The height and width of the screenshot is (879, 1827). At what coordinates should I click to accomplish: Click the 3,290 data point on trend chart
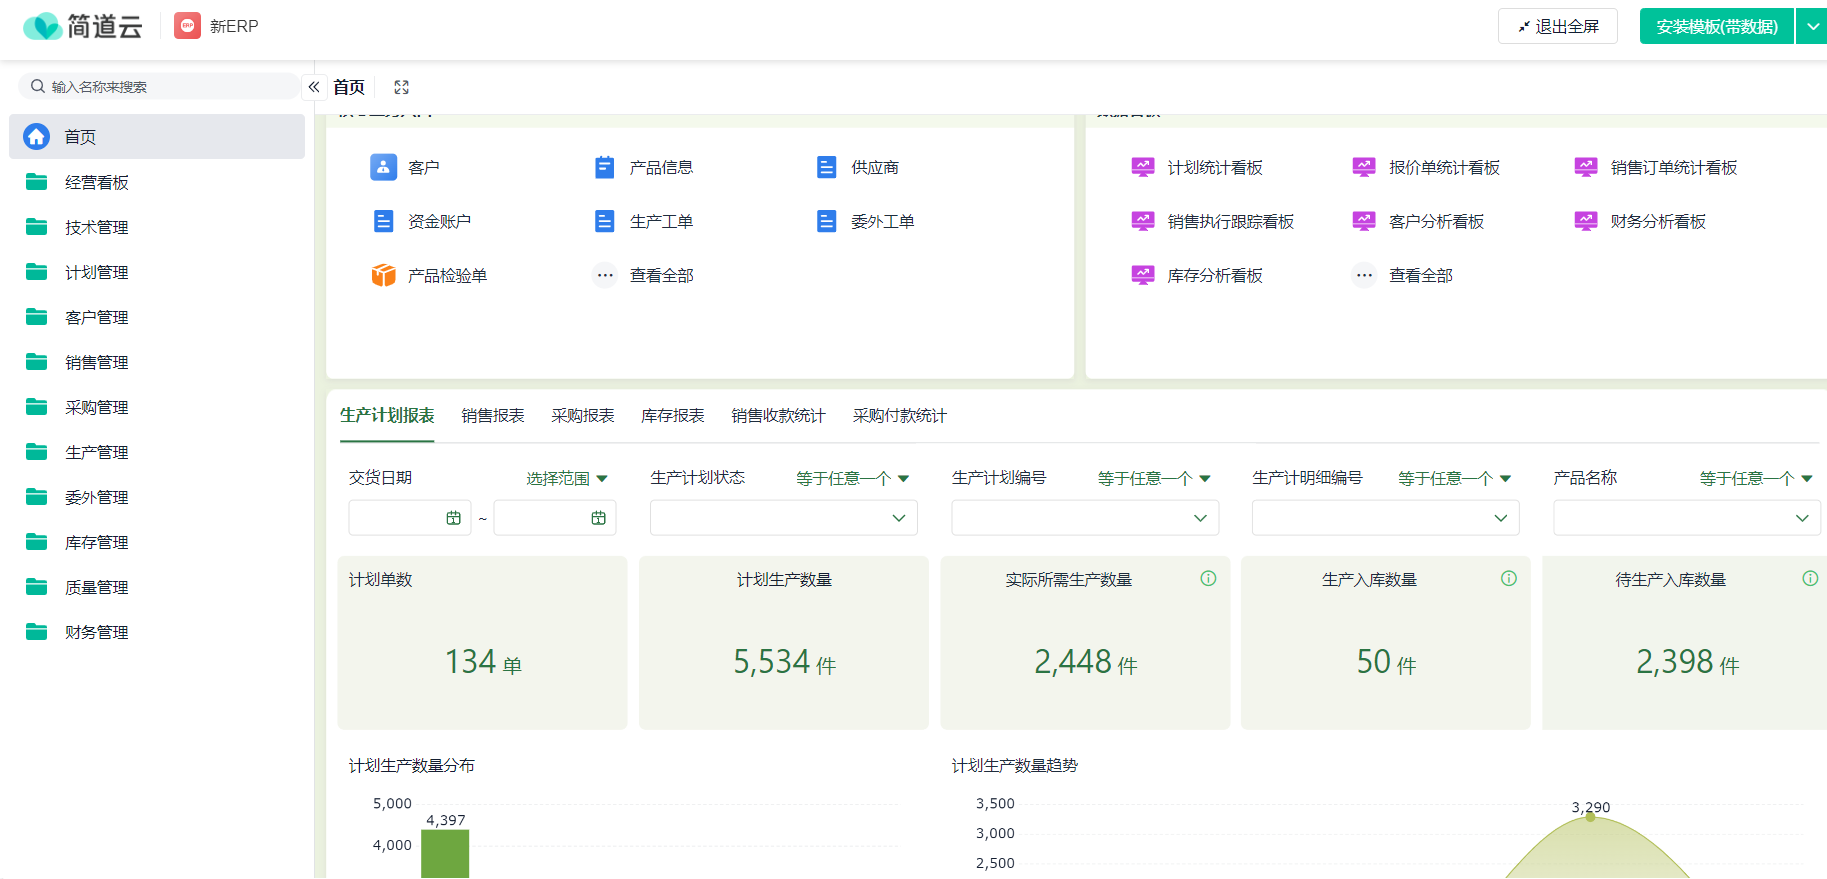tap(1591, 817)
